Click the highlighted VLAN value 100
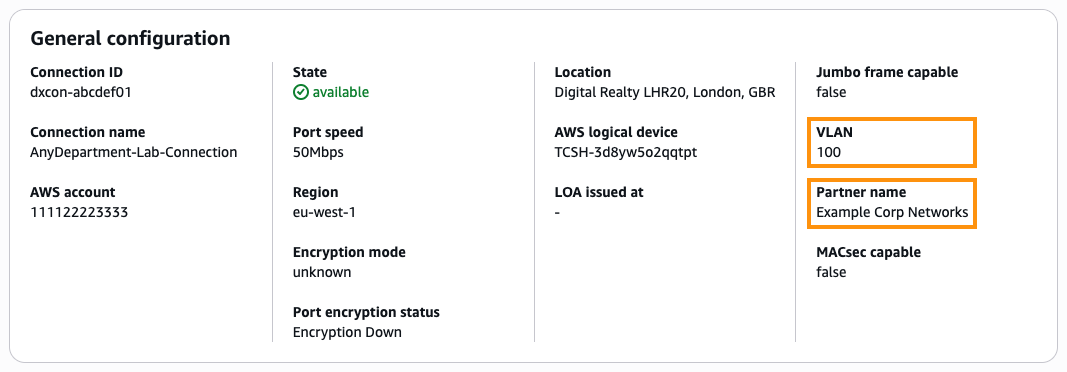The height and width of the screenshot is (372, 1067). point(828,152)
